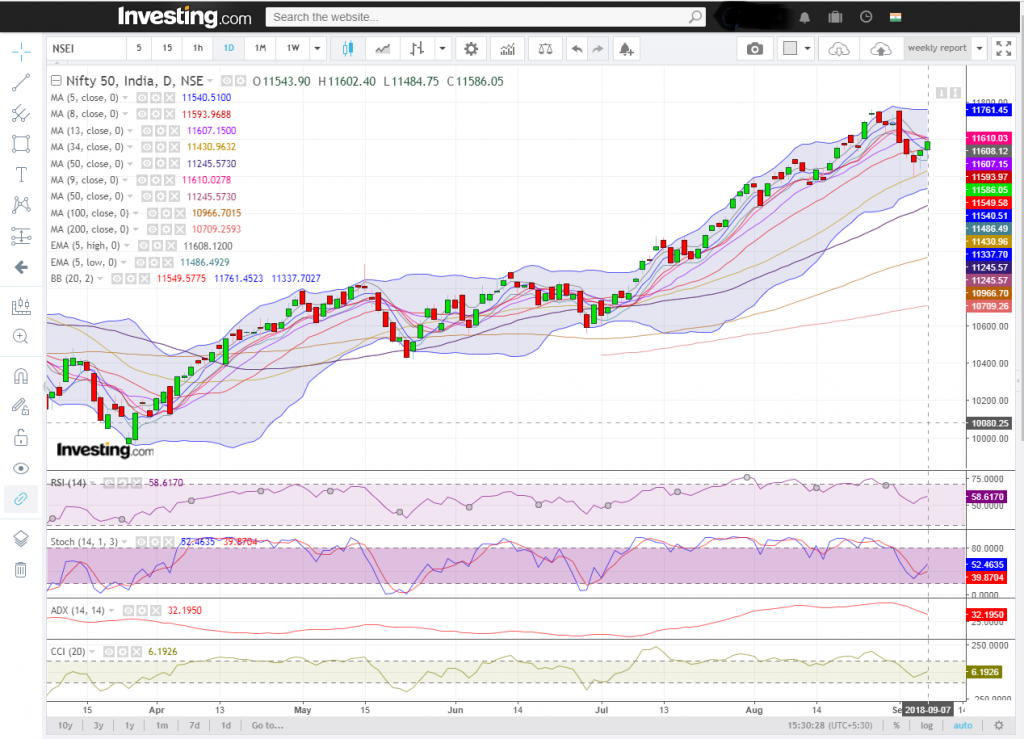Click the area chart style icon
The height and width of the screenshot is (739, 1024).
pyautogui.click(x=383, y=48)
